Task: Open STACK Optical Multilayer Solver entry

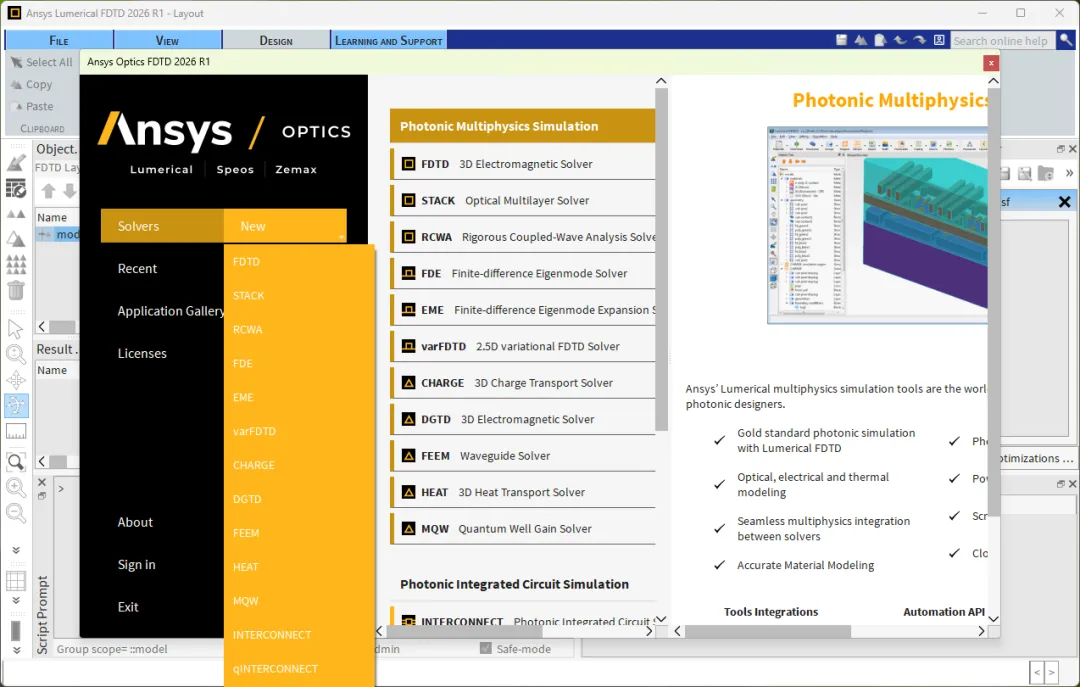Action: (523, 201)
